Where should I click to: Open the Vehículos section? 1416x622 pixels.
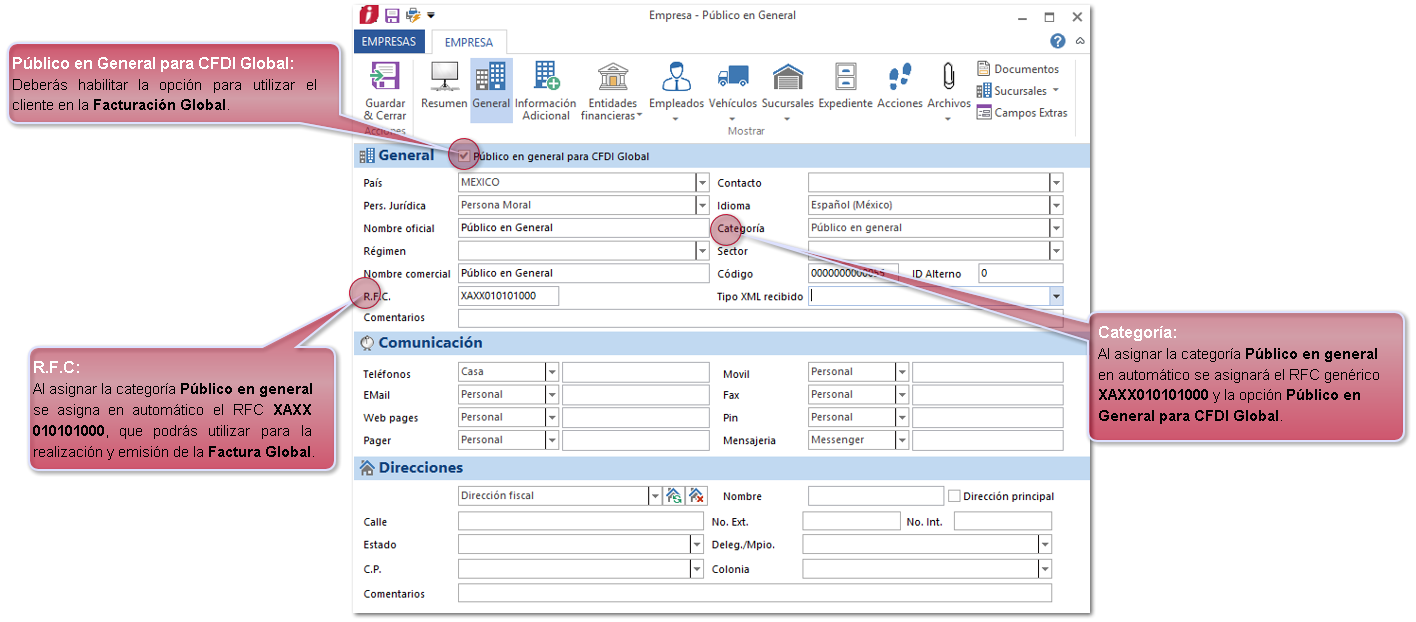coord(733,77)
